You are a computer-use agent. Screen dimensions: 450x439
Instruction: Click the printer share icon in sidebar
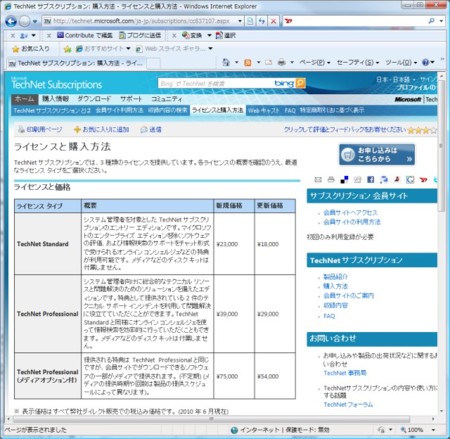click(331, 180)
